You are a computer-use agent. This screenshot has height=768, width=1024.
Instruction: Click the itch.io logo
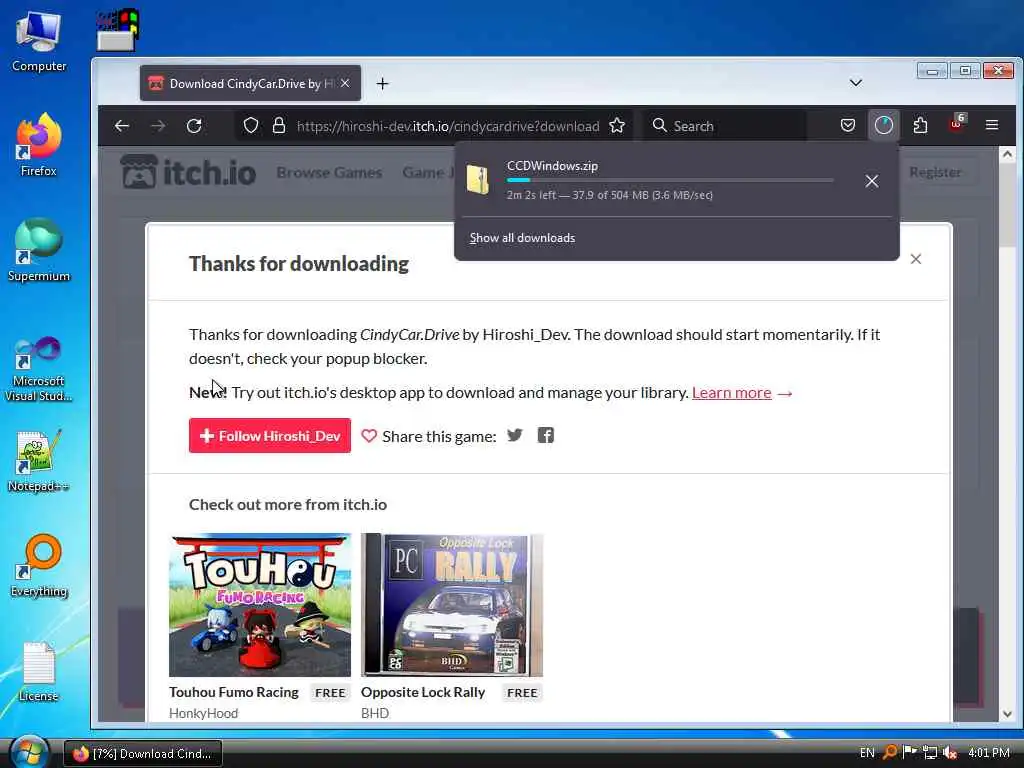click(188, 172)
